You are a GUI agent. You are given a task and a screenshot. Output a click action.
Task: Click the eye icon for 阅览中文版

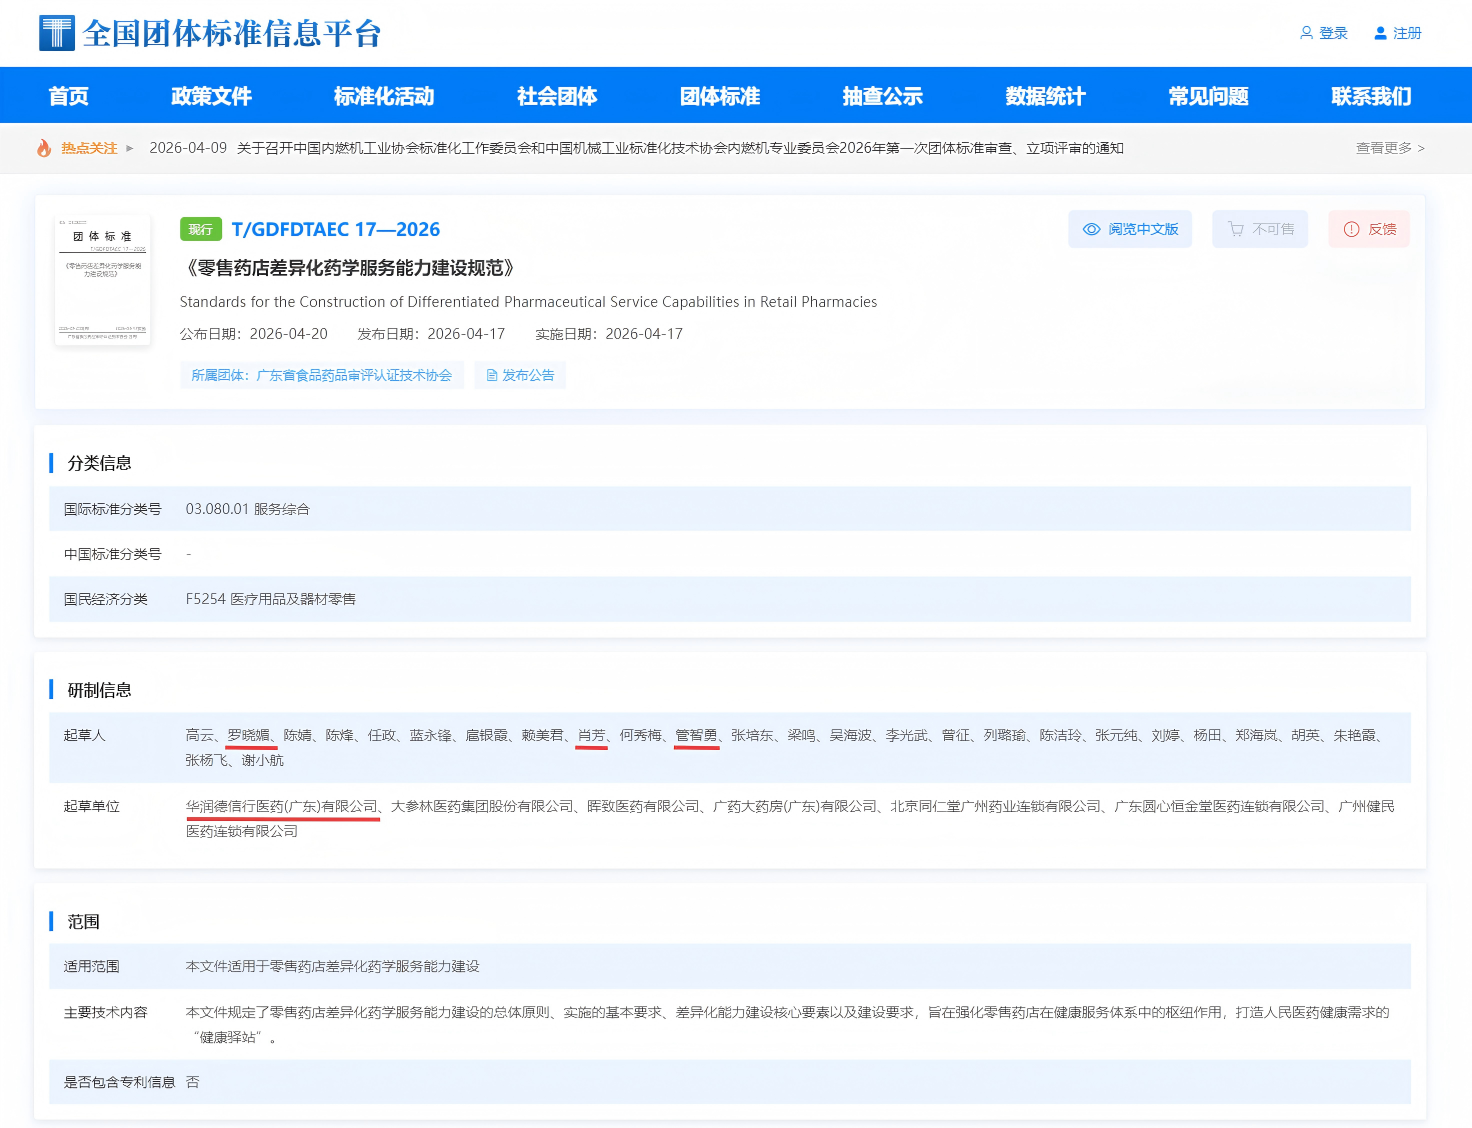coord(1092,229)
